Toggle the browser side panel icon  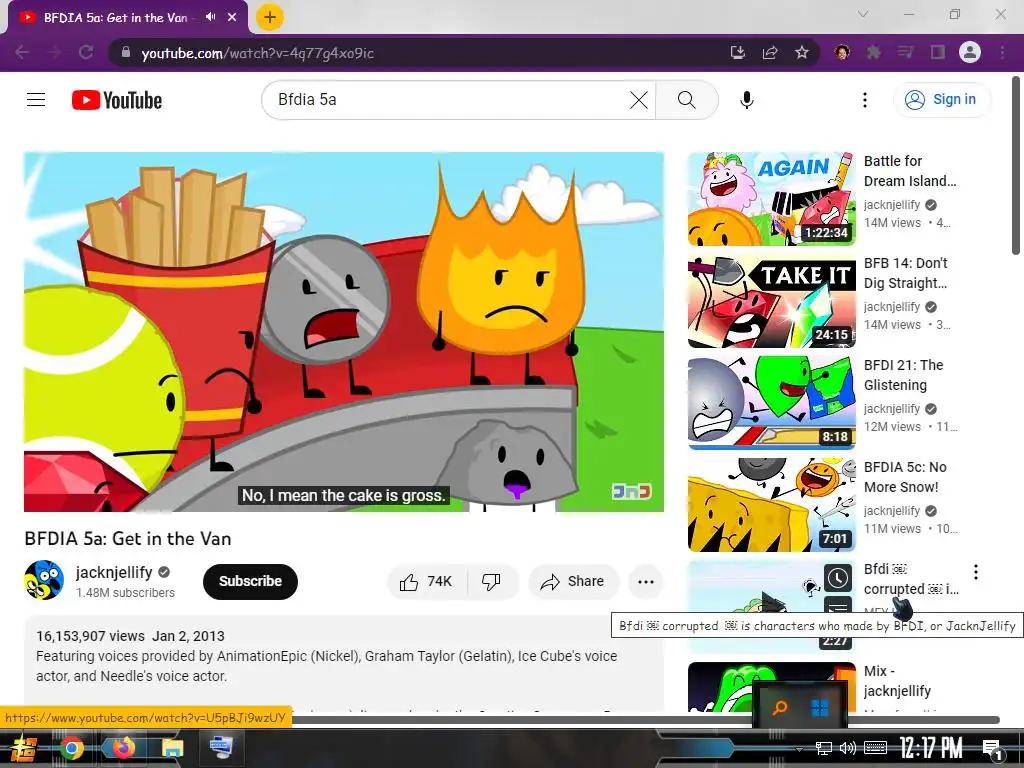(938, 53)
